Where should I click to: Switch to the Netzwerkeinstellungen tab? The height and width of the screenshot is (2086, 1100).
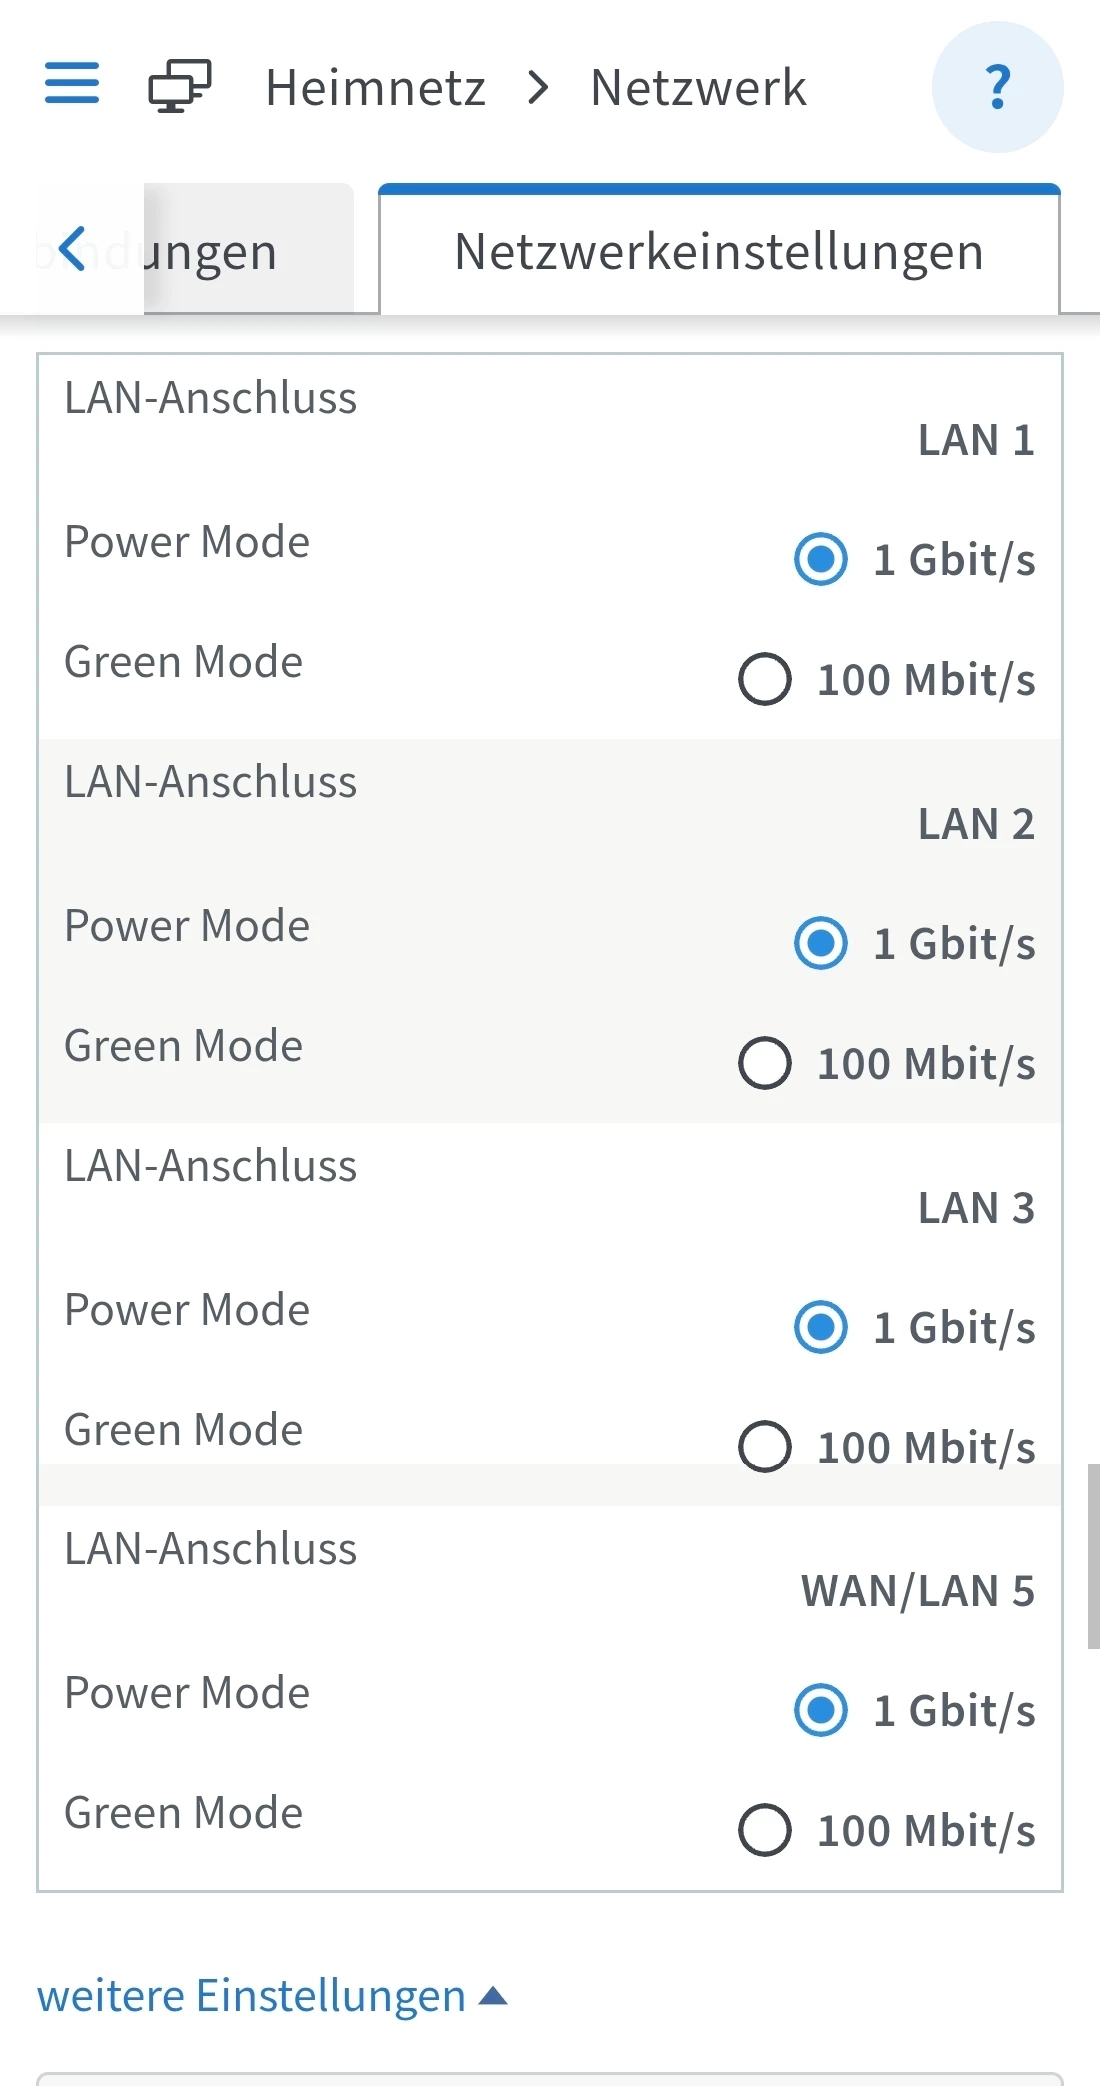[719, 252]
